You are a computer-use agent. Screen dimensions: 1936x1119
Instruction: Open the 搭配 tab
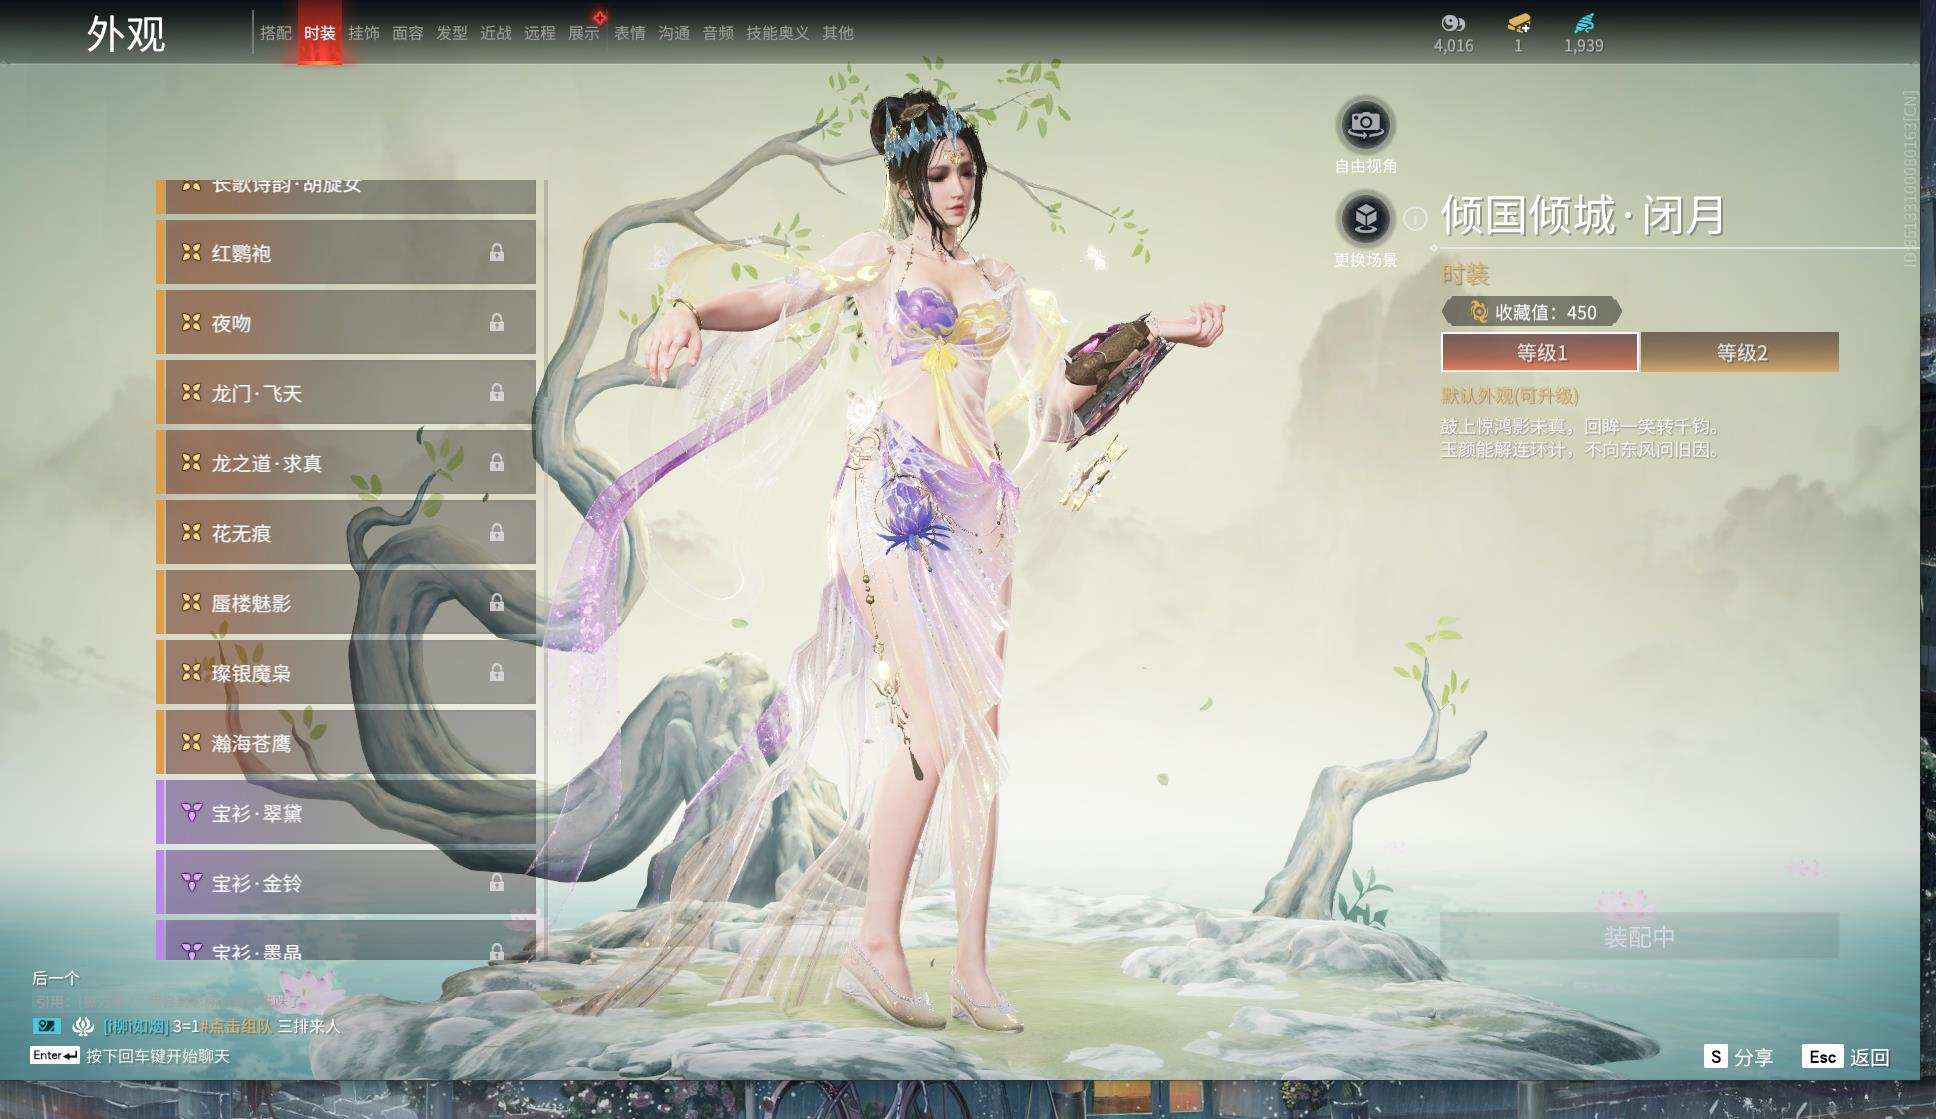click(276, 33)
